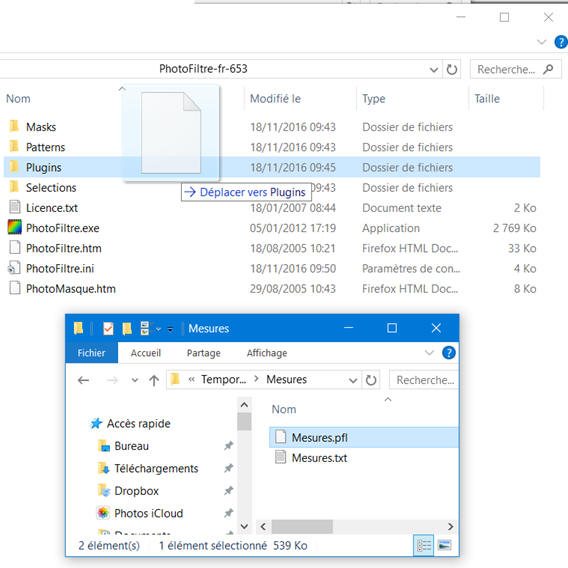This screenshot has width=568, height=568.
Task: Click the horizontal scrollbar thumb in Mesures
Action: point(302,526)
